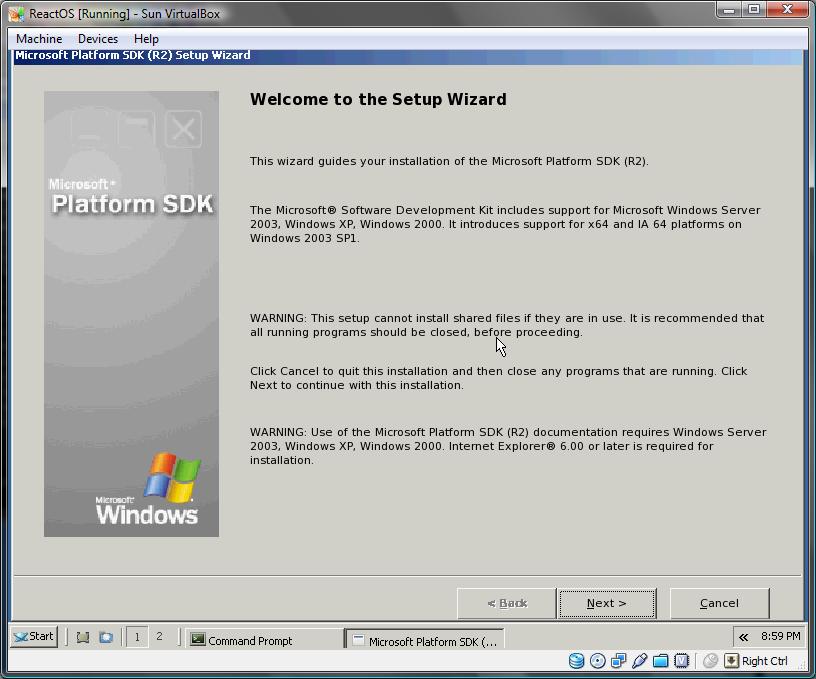The width and height of the screenshot is (816, 679).
Task: Open the VirtualBox Help menu
Action: pyautogui.click(x=146, y=39)
